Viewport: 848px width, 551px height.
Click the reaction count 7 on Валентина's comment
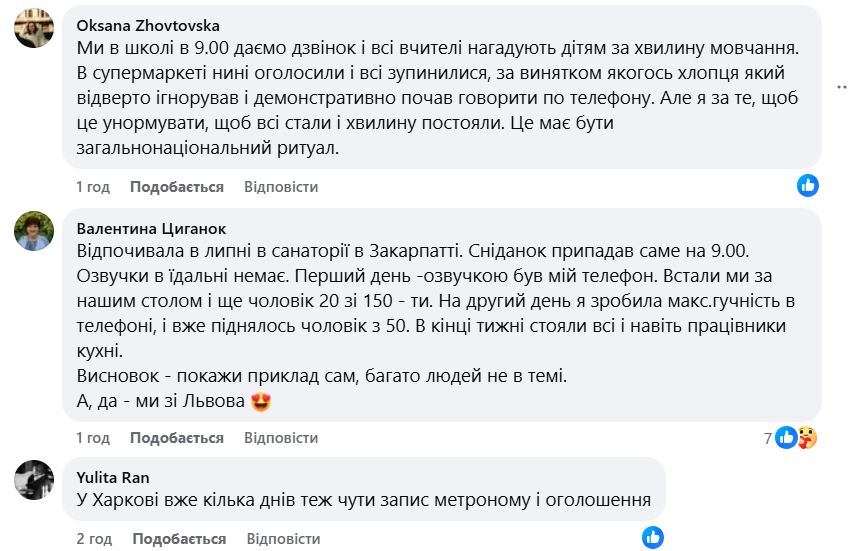pos(768,438)
